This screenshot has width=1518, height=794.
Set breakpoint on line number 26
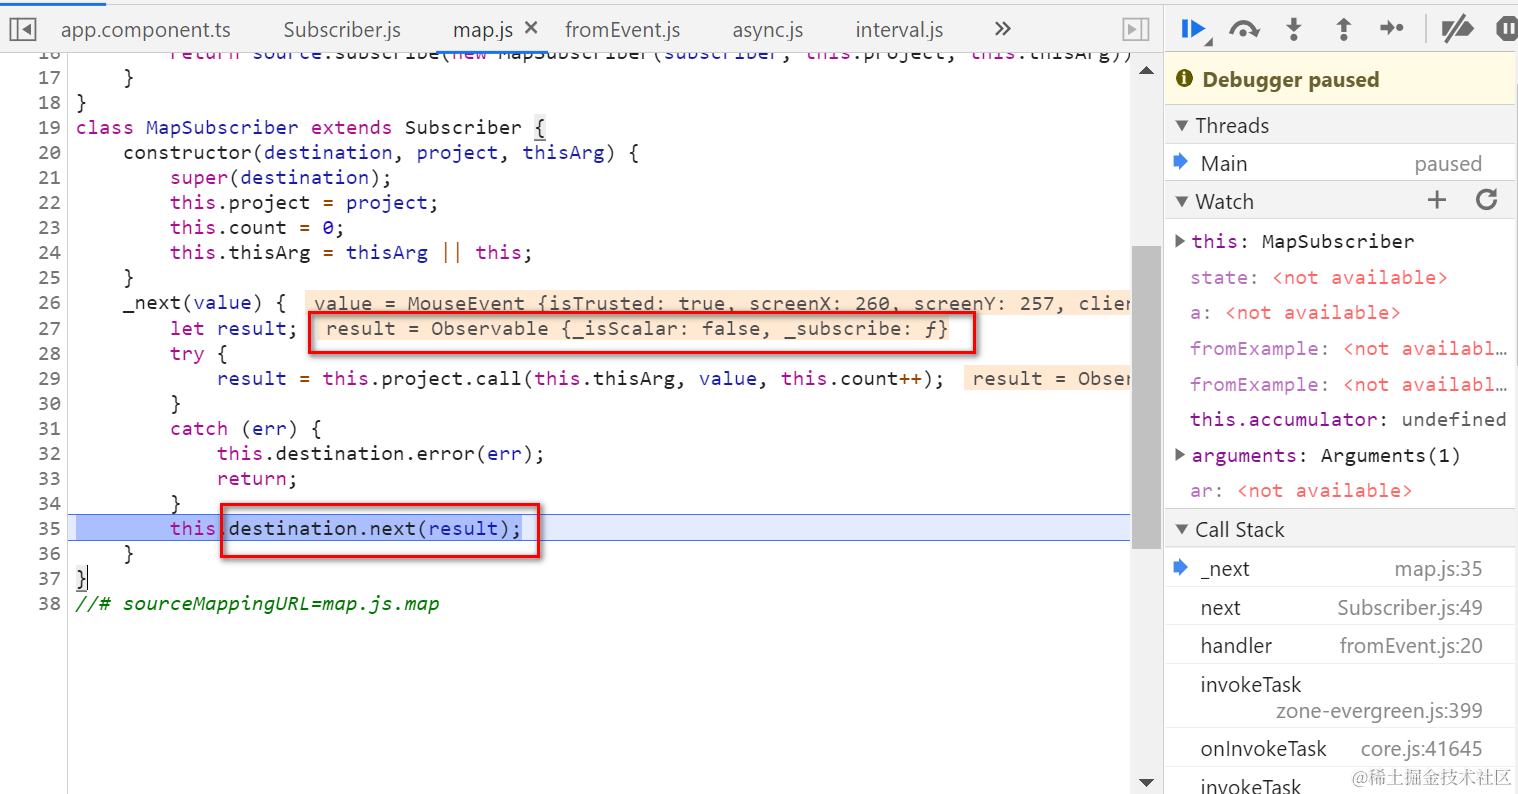(49, 302)
